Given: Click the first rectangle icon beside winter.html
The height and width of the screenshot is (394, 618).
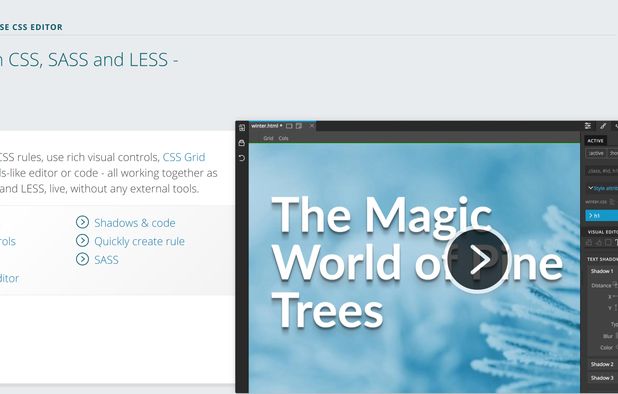Looking at the screenshot, I should point(289,126).
